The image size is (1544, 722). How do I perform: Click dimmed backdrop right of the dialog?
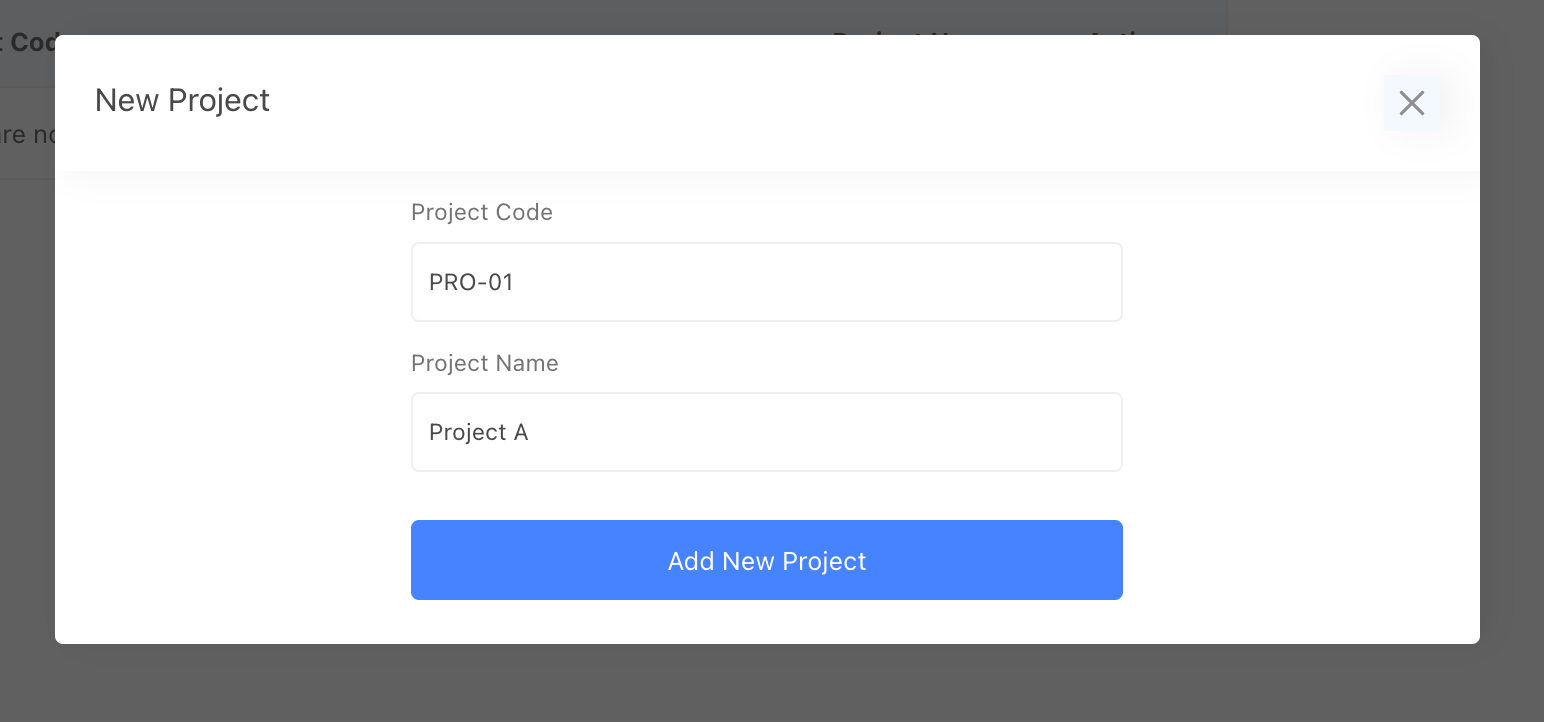pos(1511,400)
